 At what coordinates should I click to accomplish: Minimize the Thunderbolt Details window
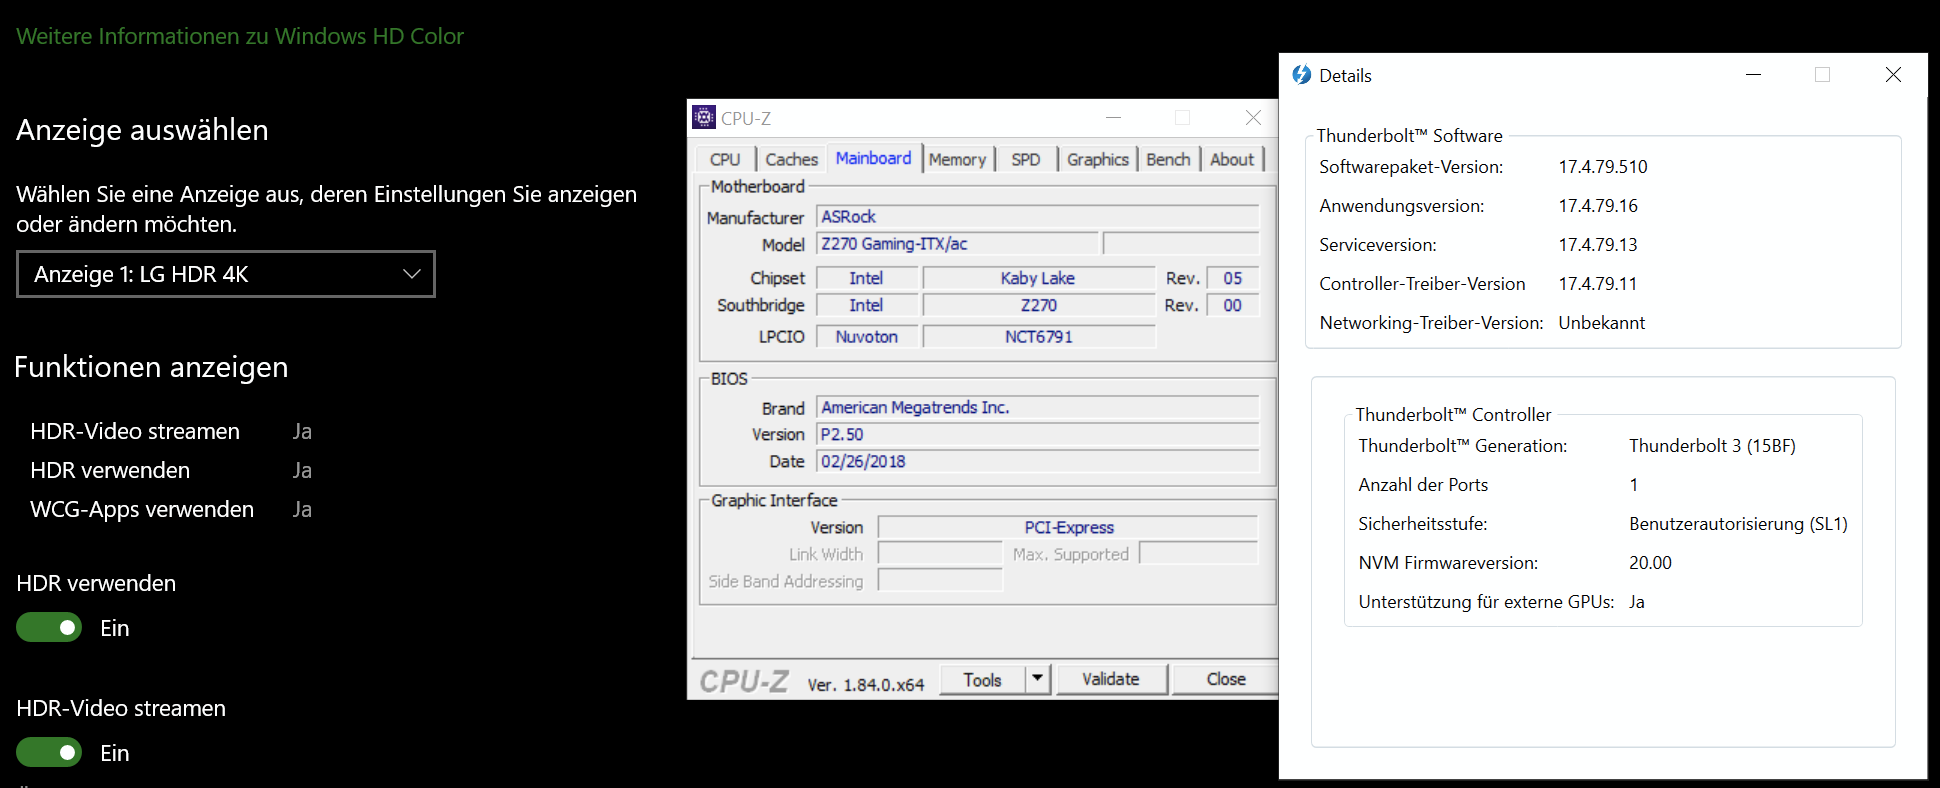(1753, 75)
